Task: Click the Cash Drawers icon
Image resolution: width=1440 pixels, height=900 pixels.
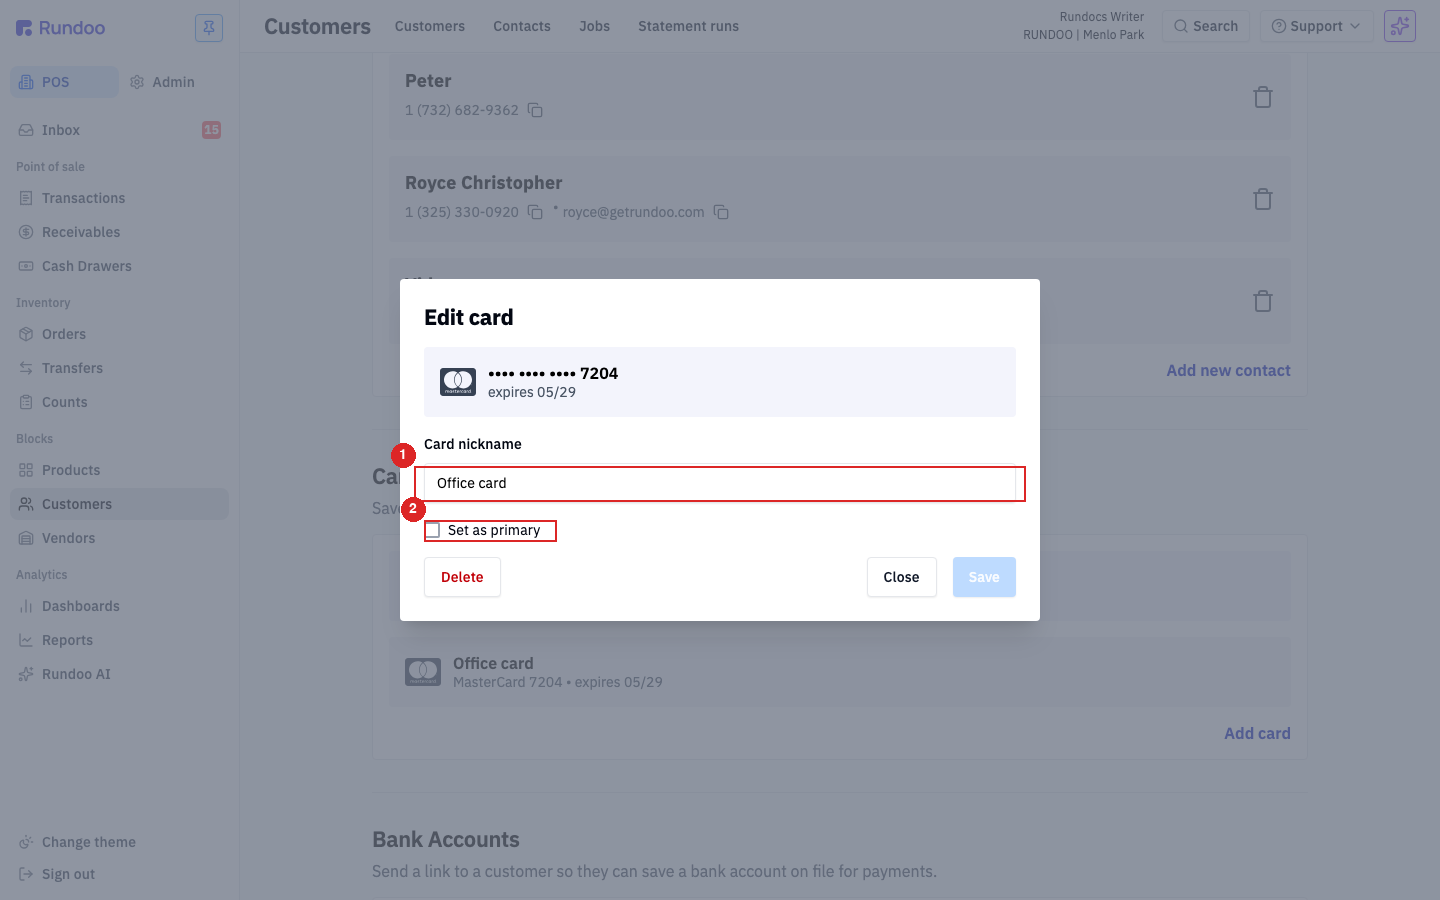Action: (26, 266)
